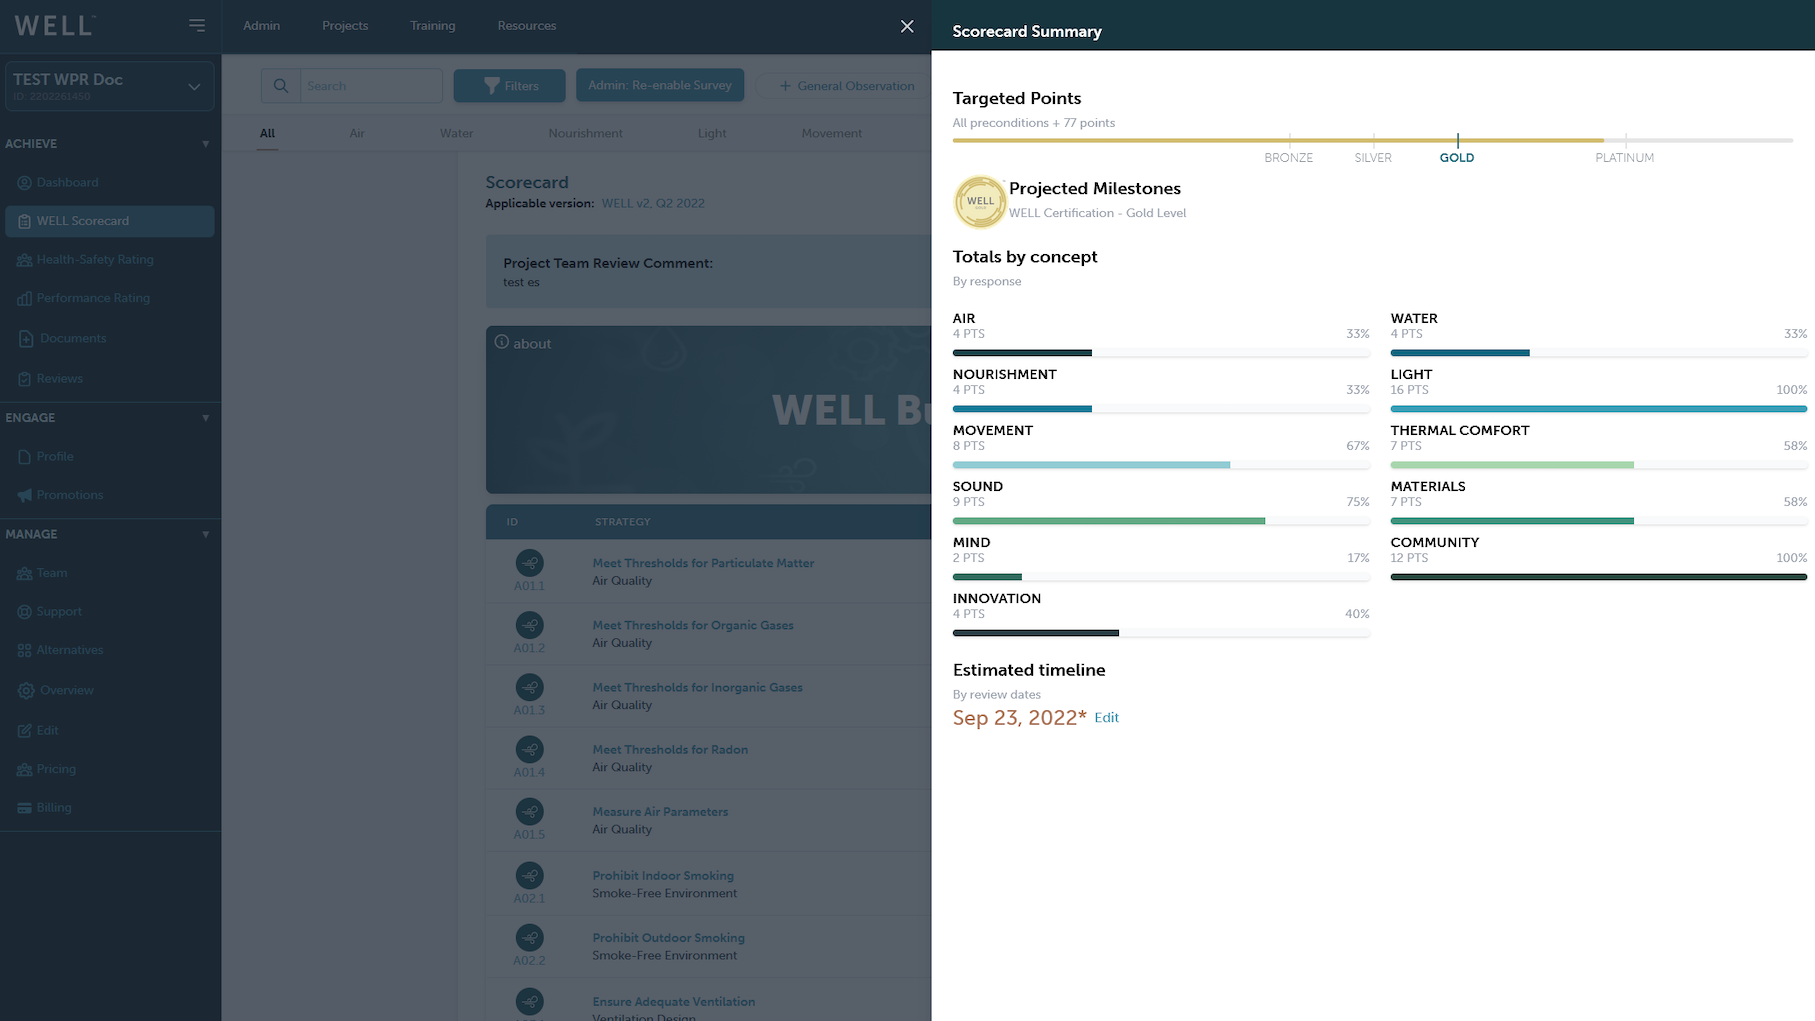Switch to the Water tab

click(456, 133)
